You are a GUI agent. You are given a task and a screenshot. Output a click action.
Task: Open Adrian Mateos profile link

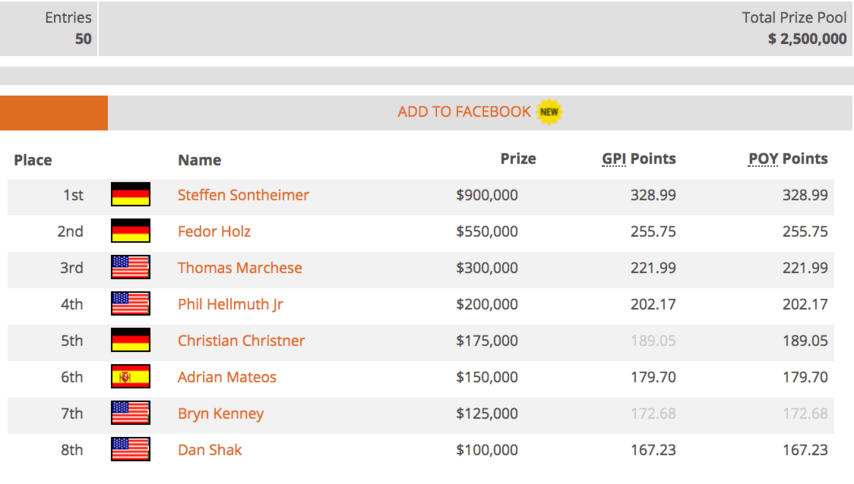point(227,377)
